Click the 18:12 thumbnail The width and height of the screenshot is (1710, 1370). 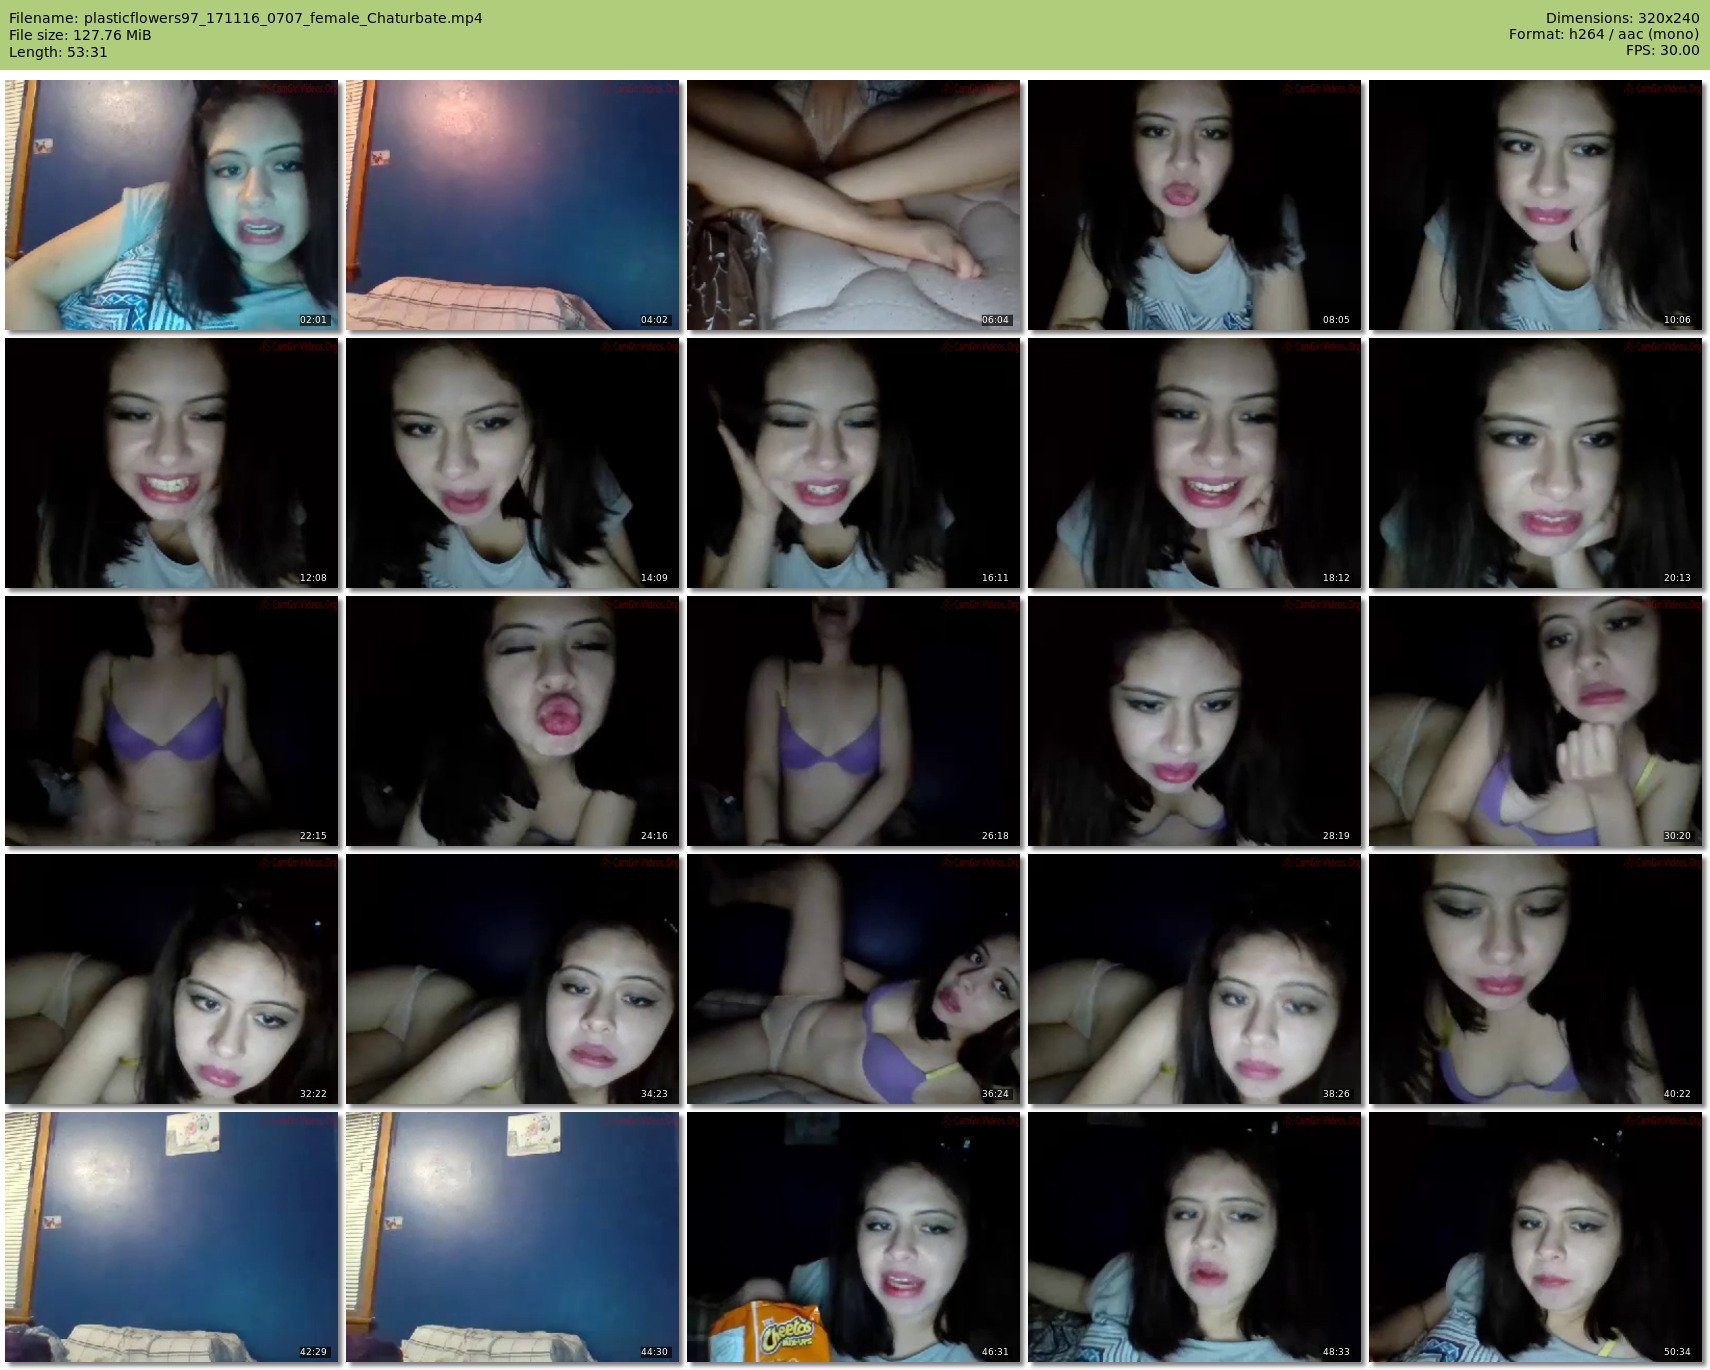click(1194, 463)
